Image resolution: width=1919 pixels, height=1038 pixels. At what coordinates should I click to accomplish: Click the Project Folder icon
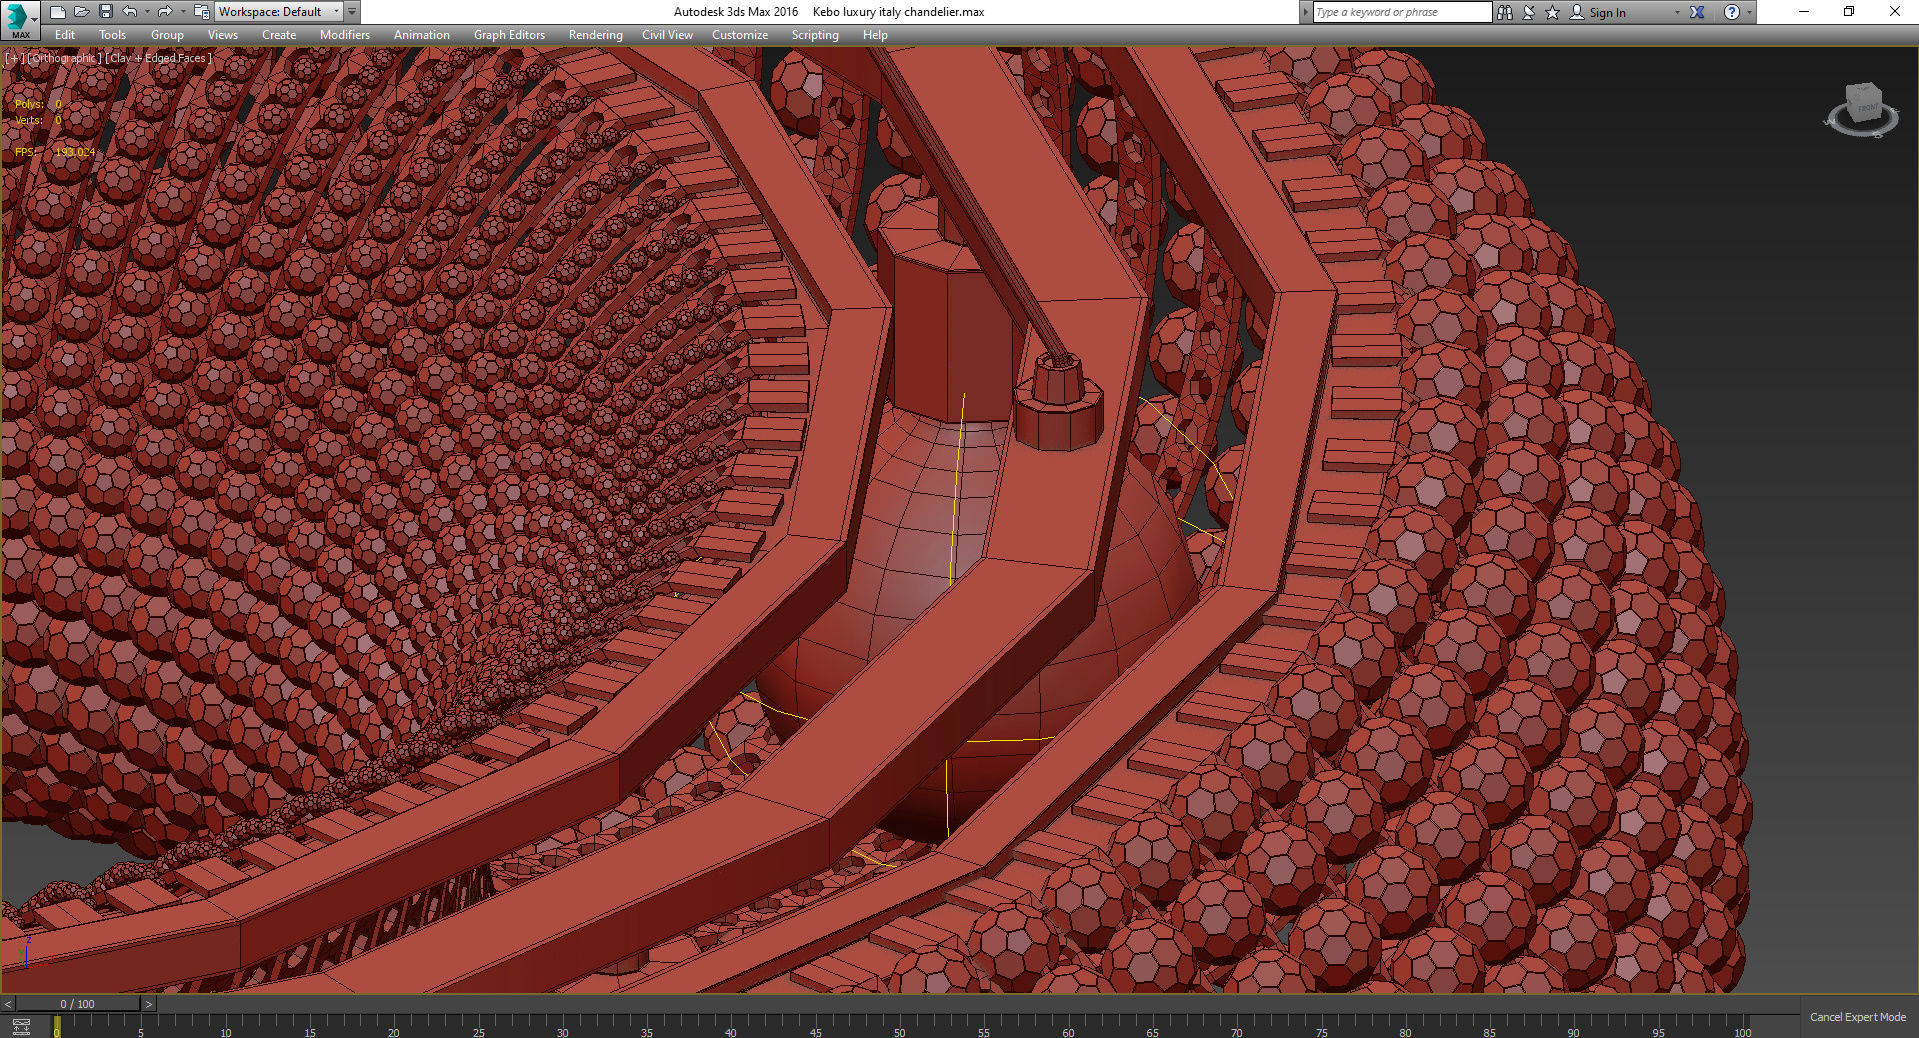coord(201,12)
